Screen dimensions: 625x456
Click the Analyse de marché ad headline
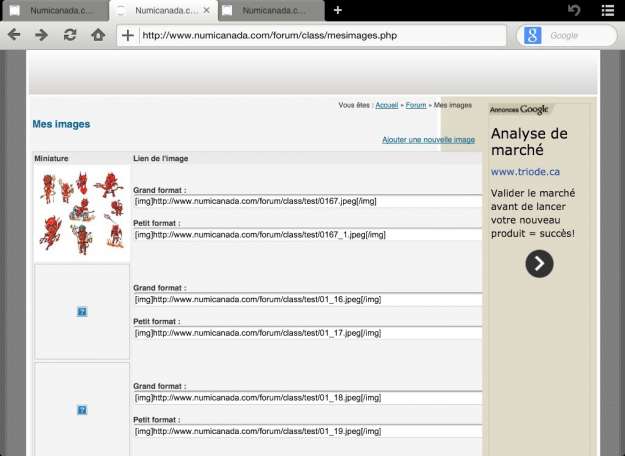click(x=529, y=142)
